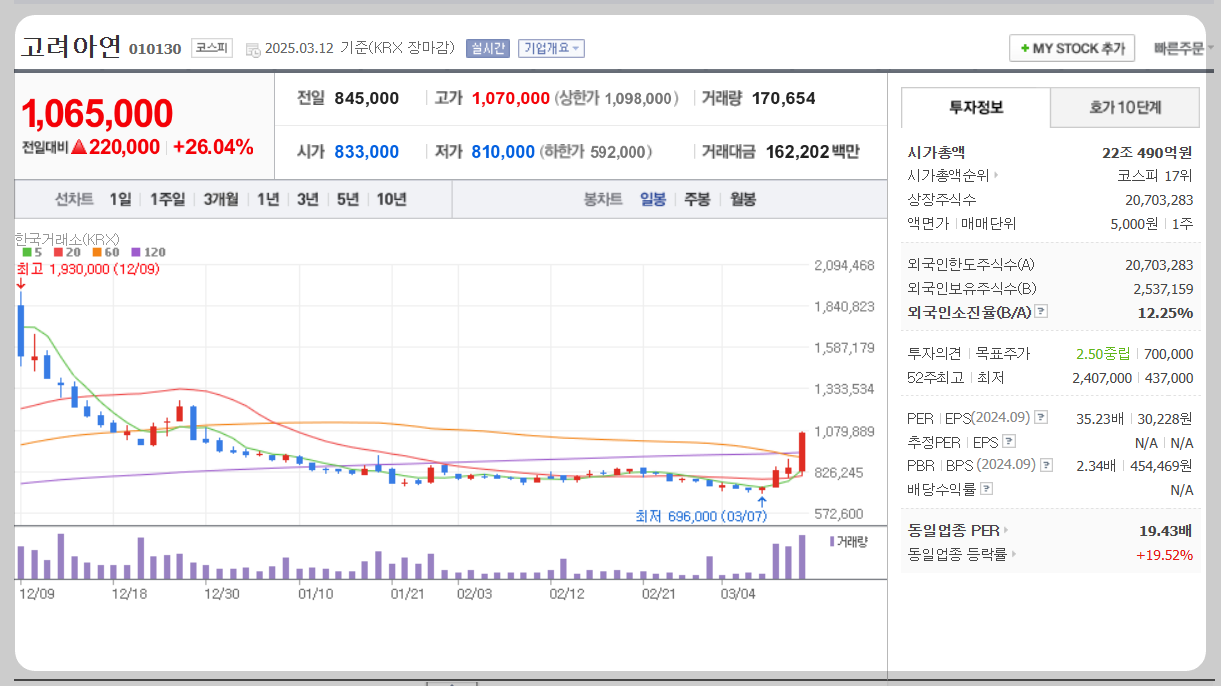Click the 봉차트 label
Image resolution: width=1221 pixels, height=686 pixels.
pyautogui.click(x=603, y=199)
